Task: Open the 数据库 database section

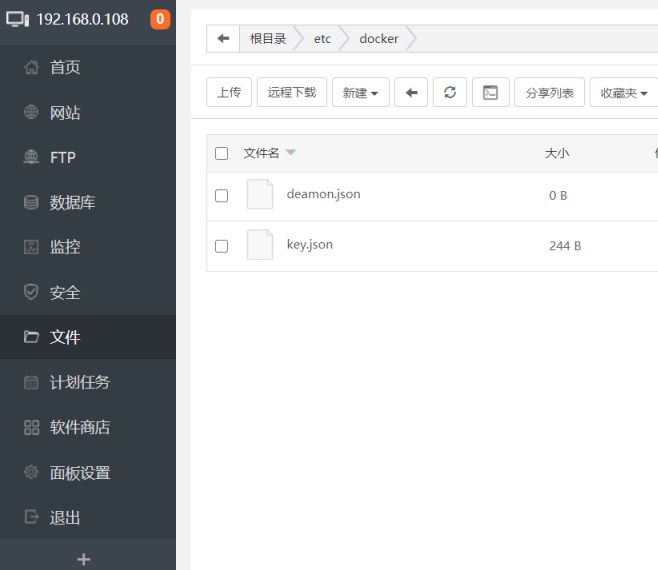Action: [x=88, y=202]
